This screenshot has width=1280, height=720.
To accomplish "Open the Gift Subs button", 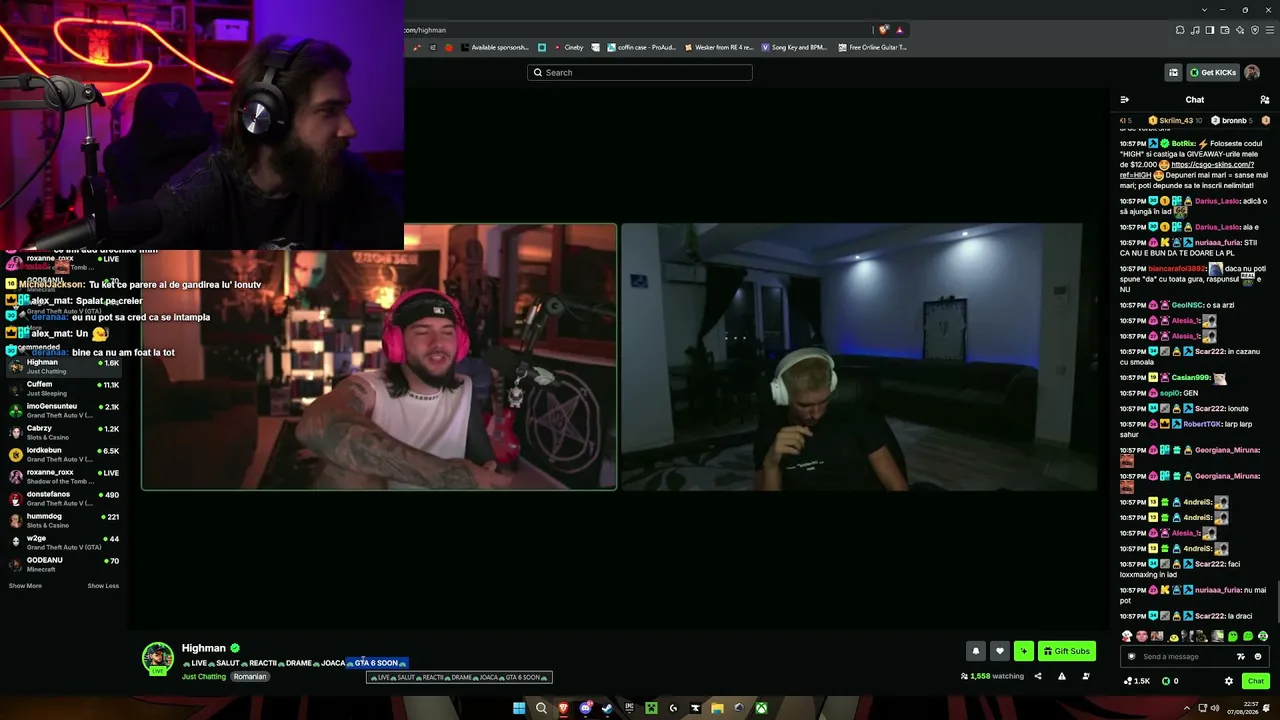I will pos(1066,651).
